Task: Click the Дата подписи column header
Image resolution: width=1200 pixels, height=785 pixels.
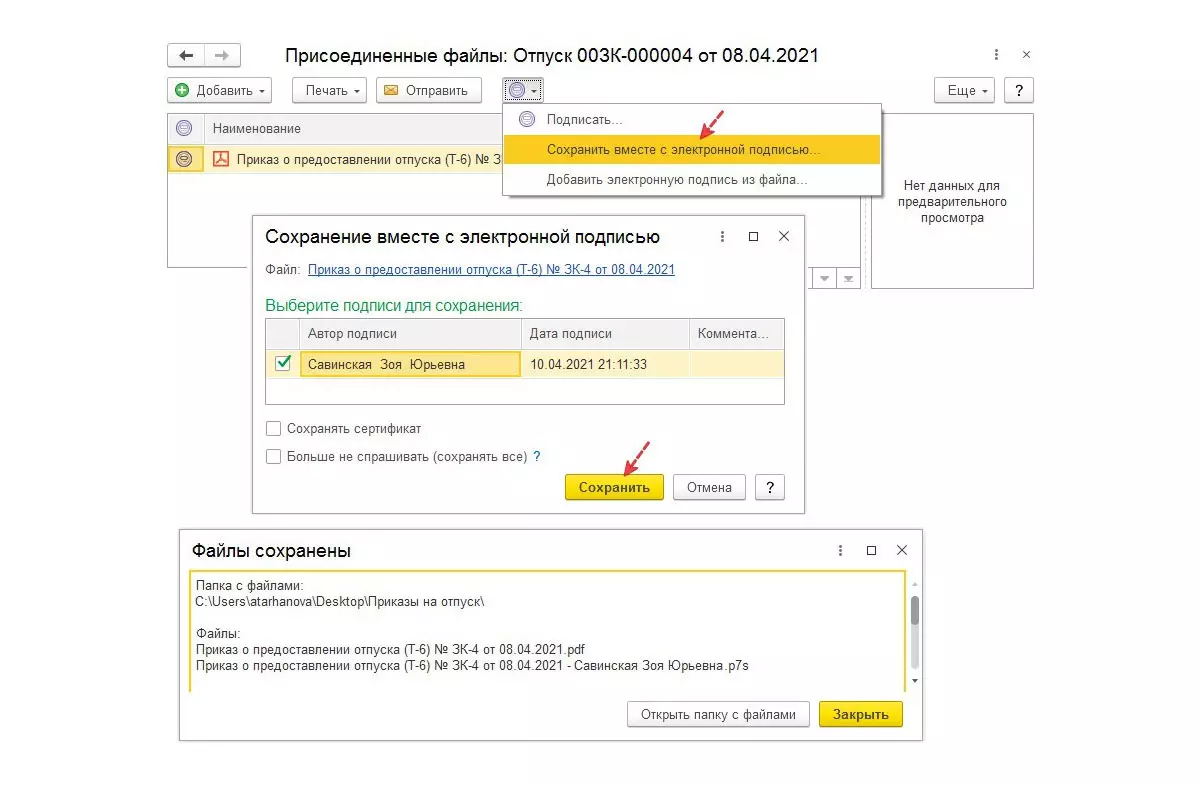Action: 605,334
